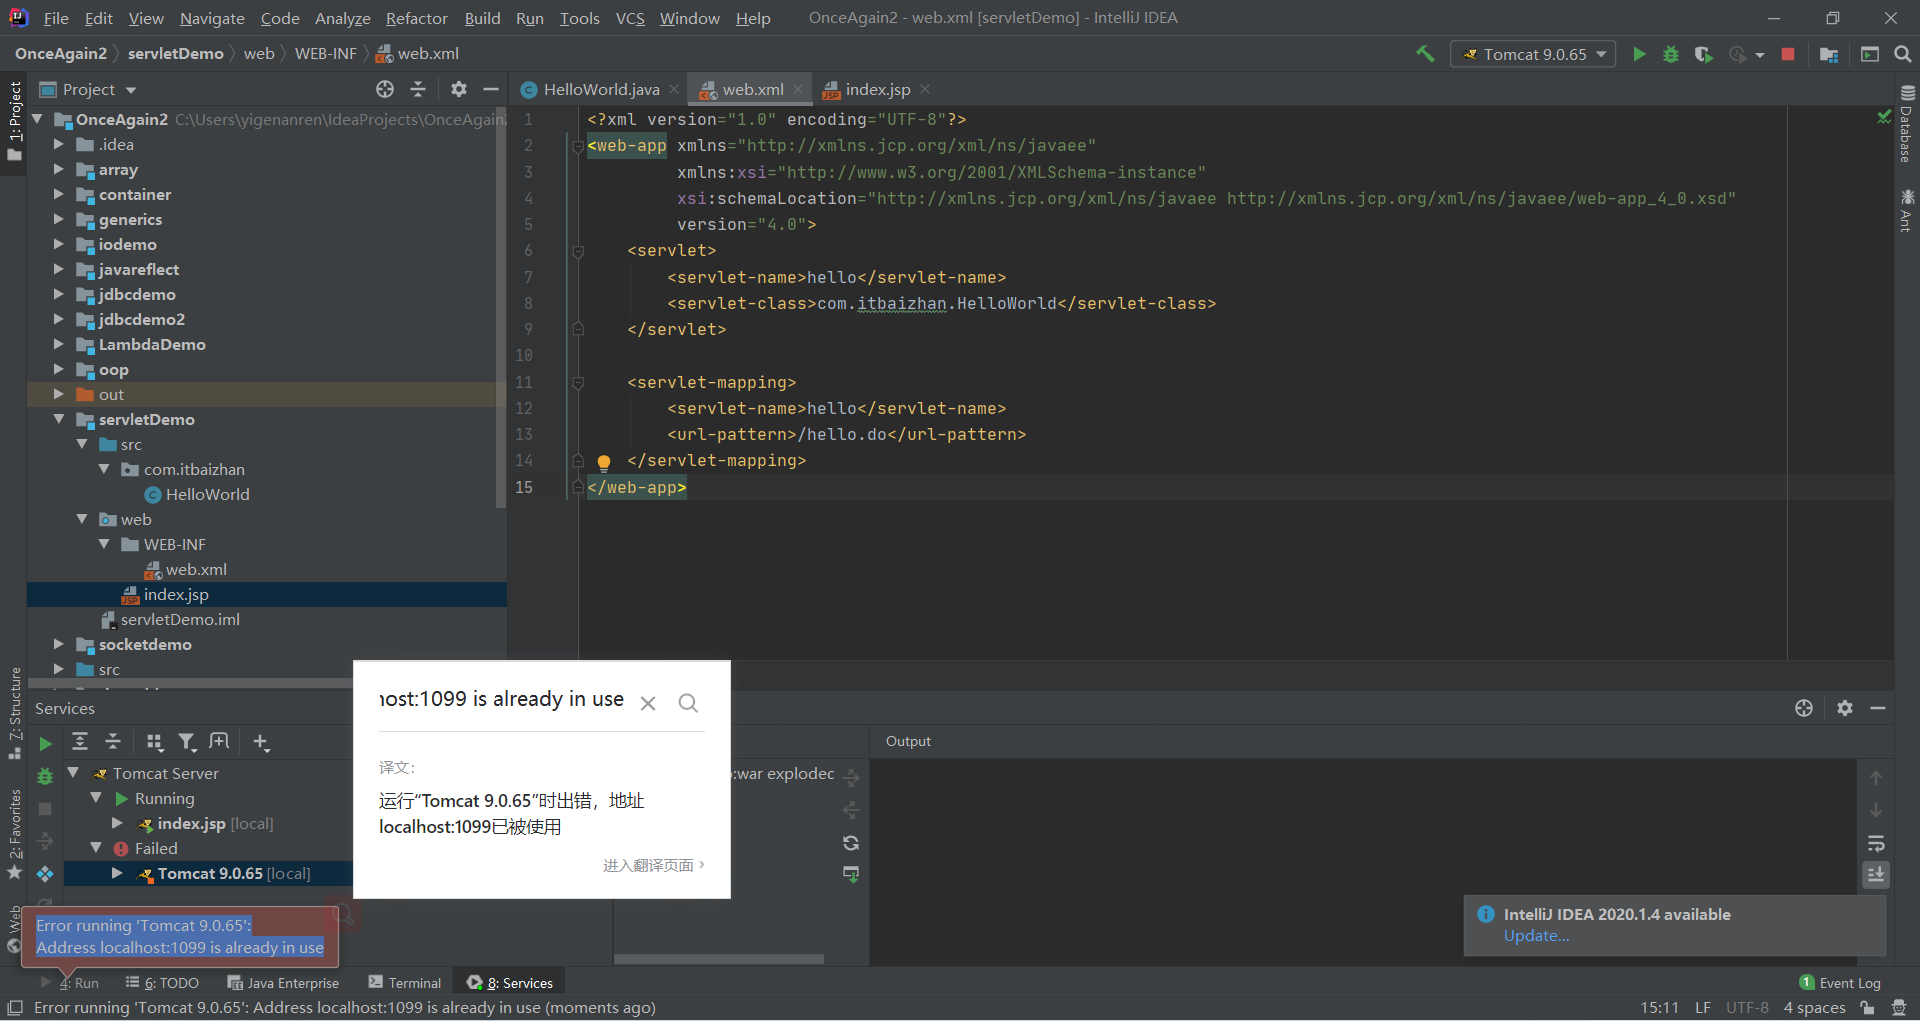Follow the 进入翻译页面 link in the popup

coord(653,865)
